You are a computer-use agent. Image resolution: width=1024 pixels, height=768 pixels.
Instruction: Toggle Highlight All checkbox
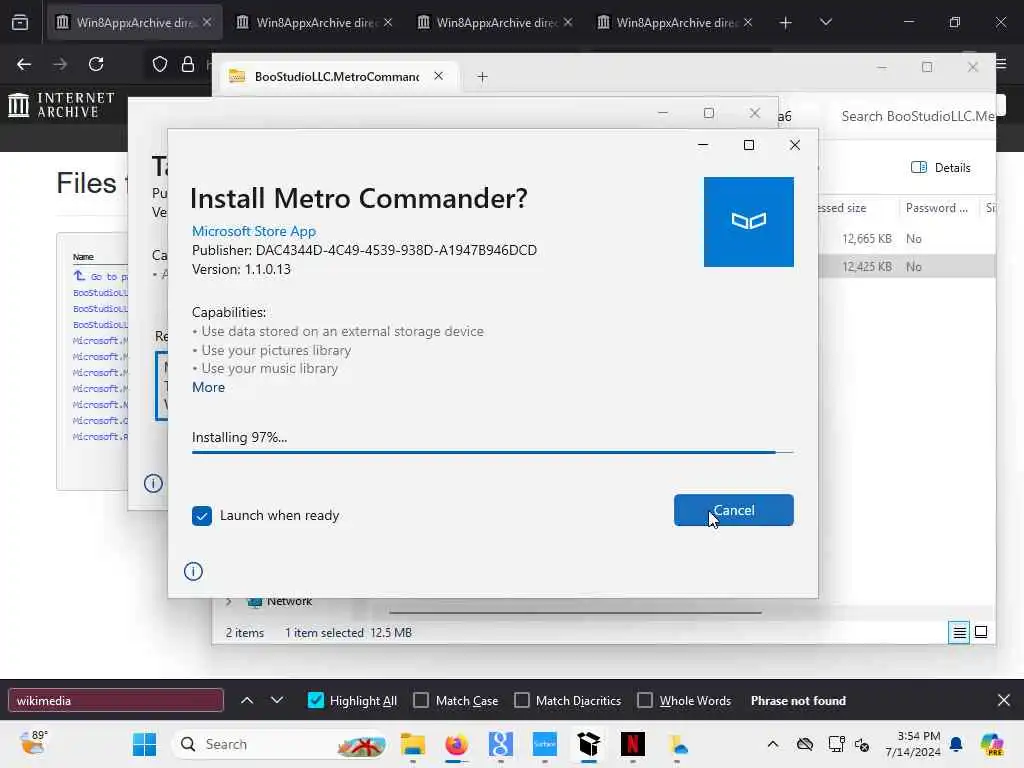click(315, 701)
